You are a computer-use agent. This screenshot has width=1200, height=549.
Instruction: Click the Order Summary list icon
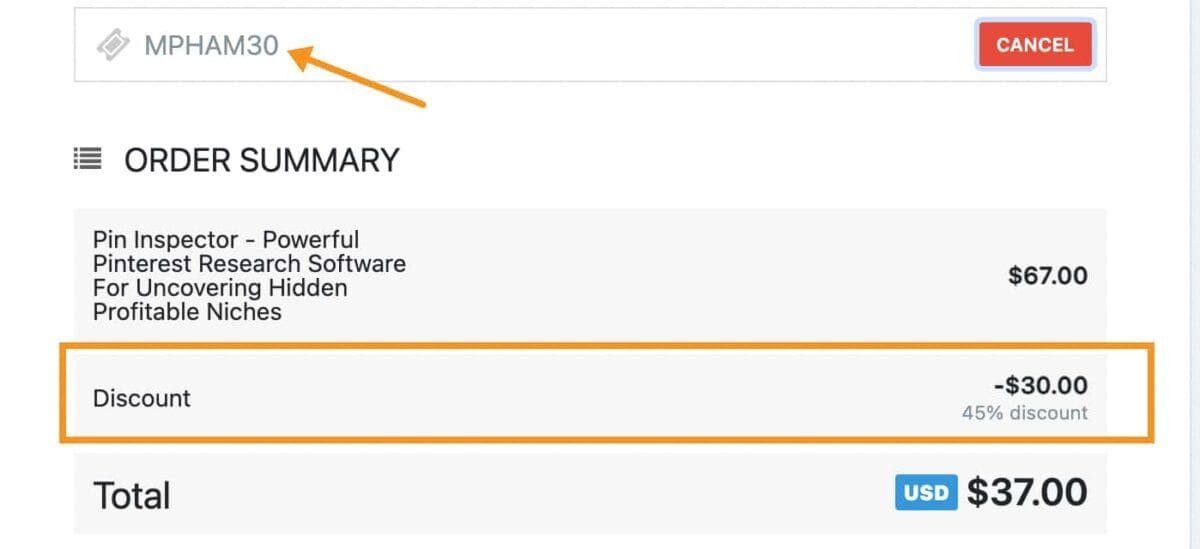[x=88, y=159]
